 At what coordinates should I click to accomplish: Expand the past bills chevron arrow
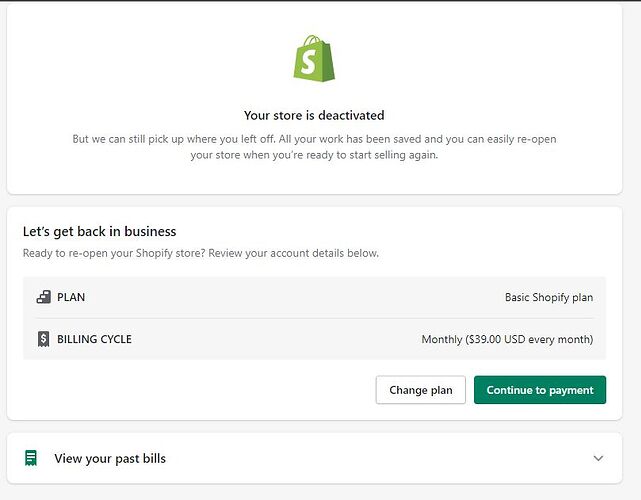pyautogui.click(x=598, y=458)
